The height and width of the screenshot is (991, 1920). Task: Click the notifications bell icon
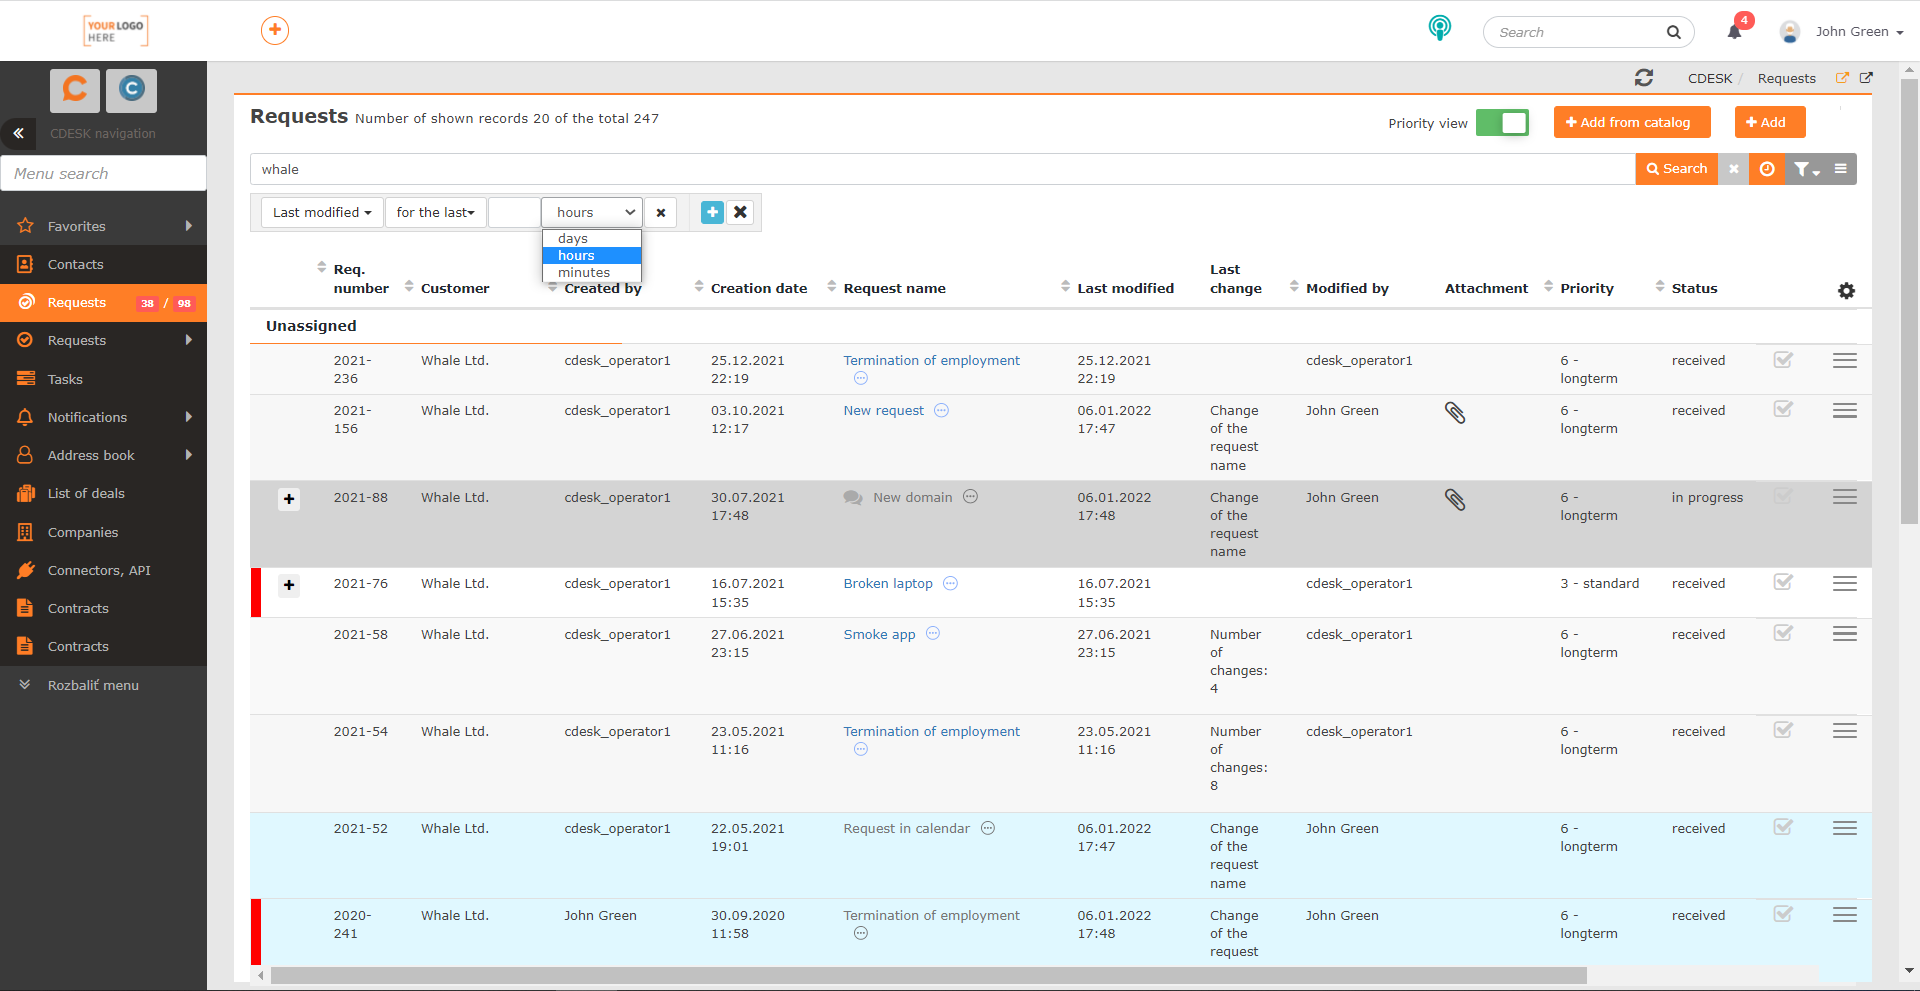(1734, 32)
